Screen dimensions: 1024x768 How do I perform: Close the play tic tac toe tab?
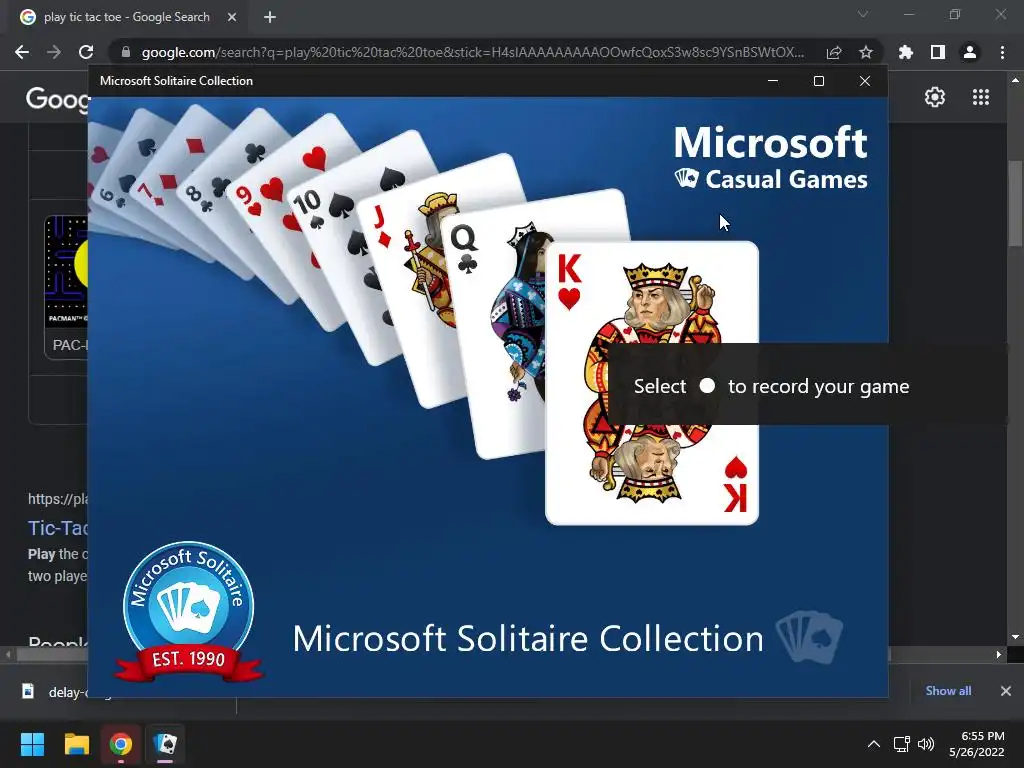[232, 17]
